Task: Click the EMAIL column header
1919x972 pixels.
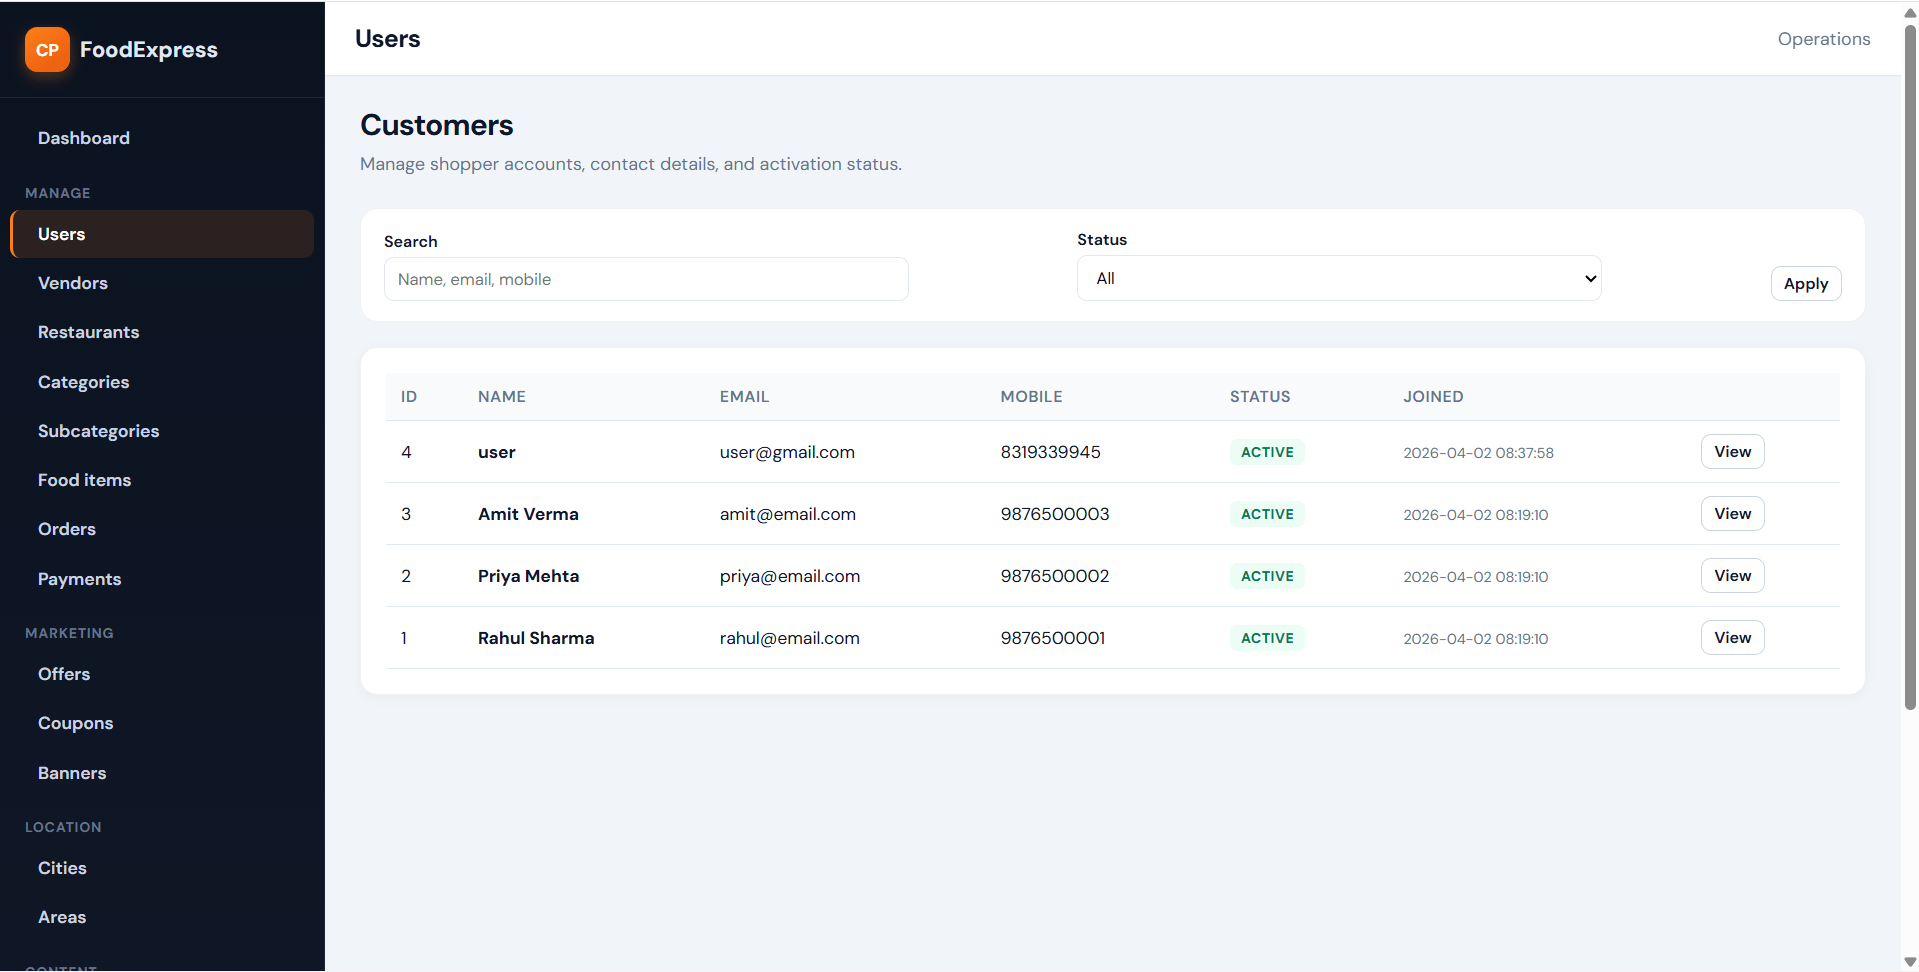Action: coord(744,397)
